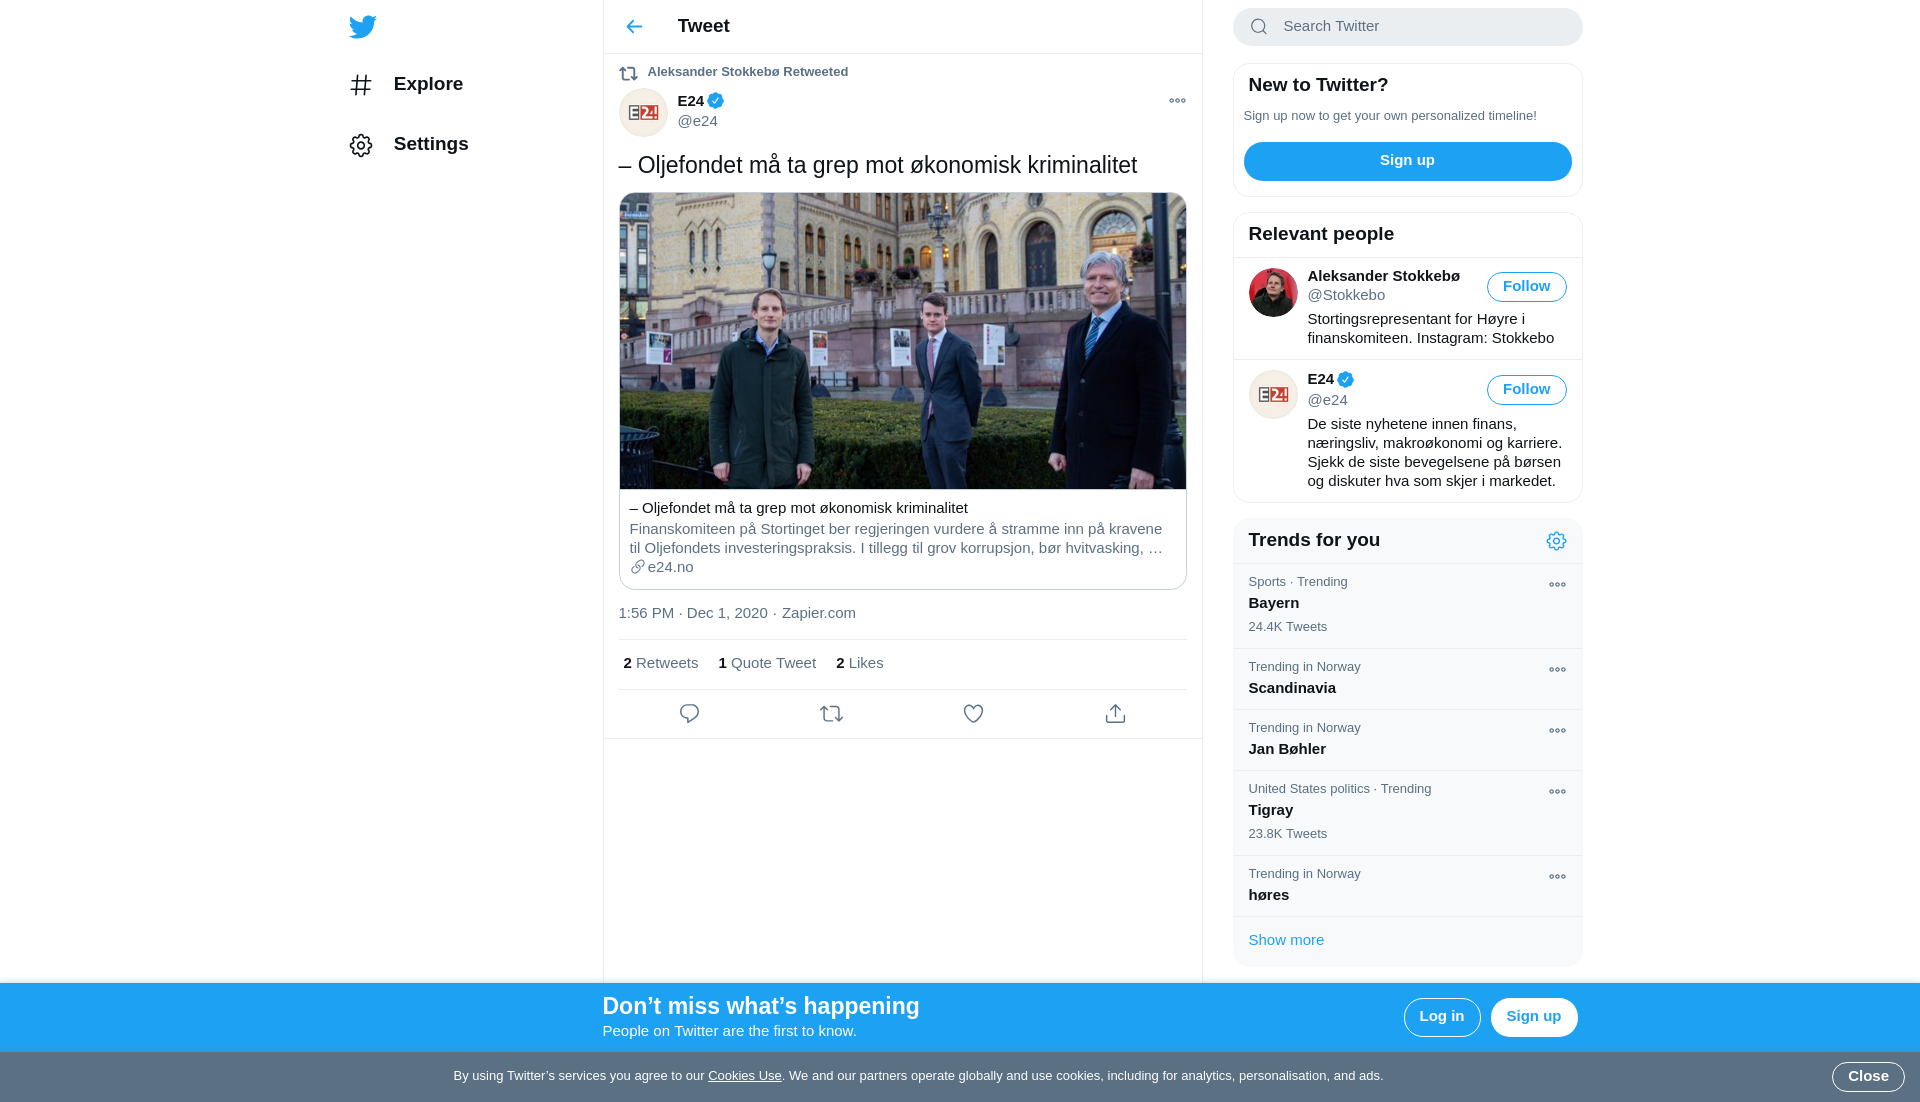1920x1102 pixels.
Task: Open the Jan Bøhler trend
Action: [x=1407, y=740]
